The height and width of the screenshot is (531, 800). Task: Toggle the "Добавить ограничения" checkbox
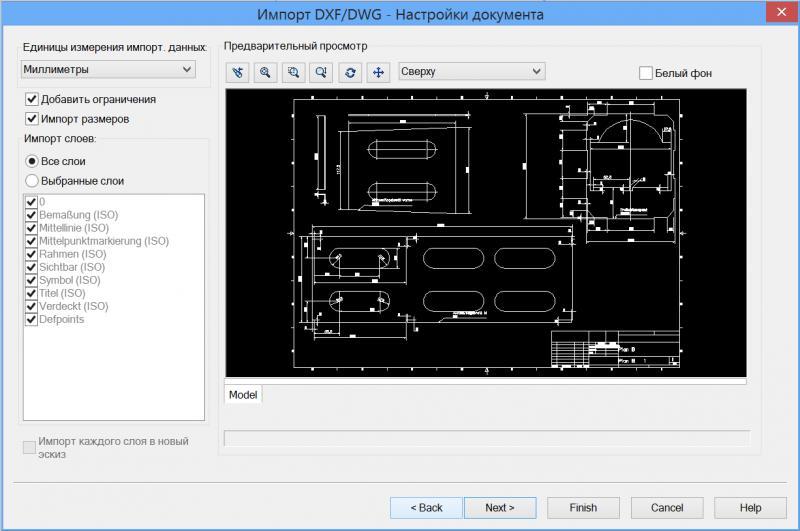point(32,99)
